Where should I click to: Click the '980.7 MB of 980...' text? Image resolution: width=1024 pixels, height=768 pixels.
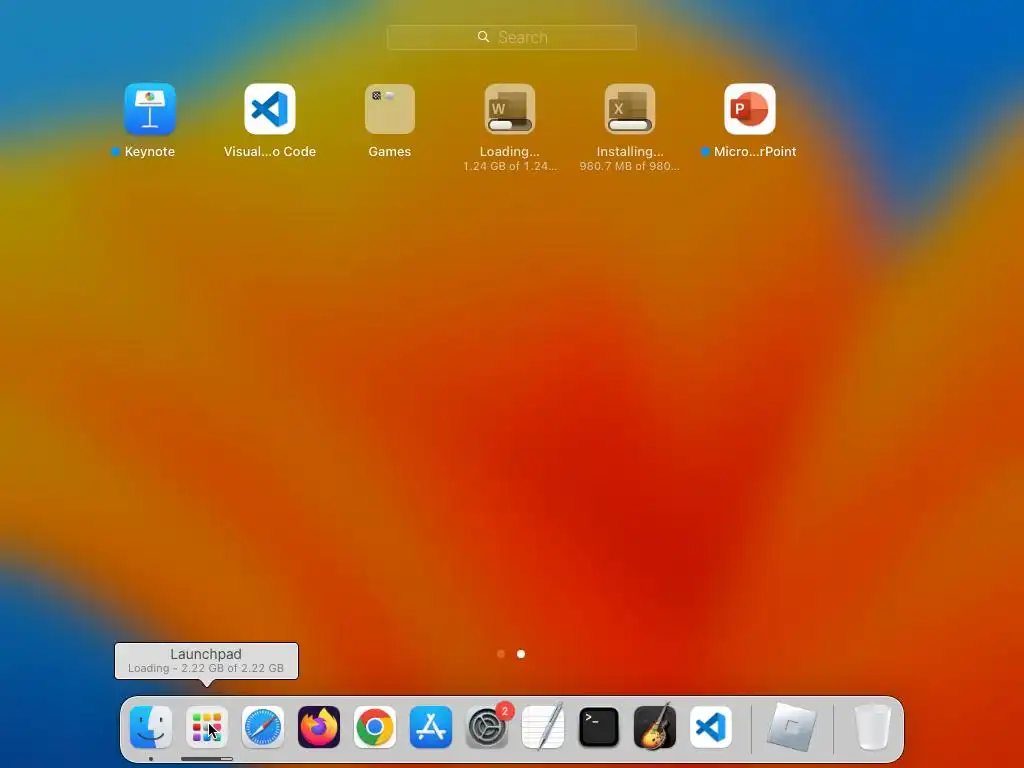630,167
